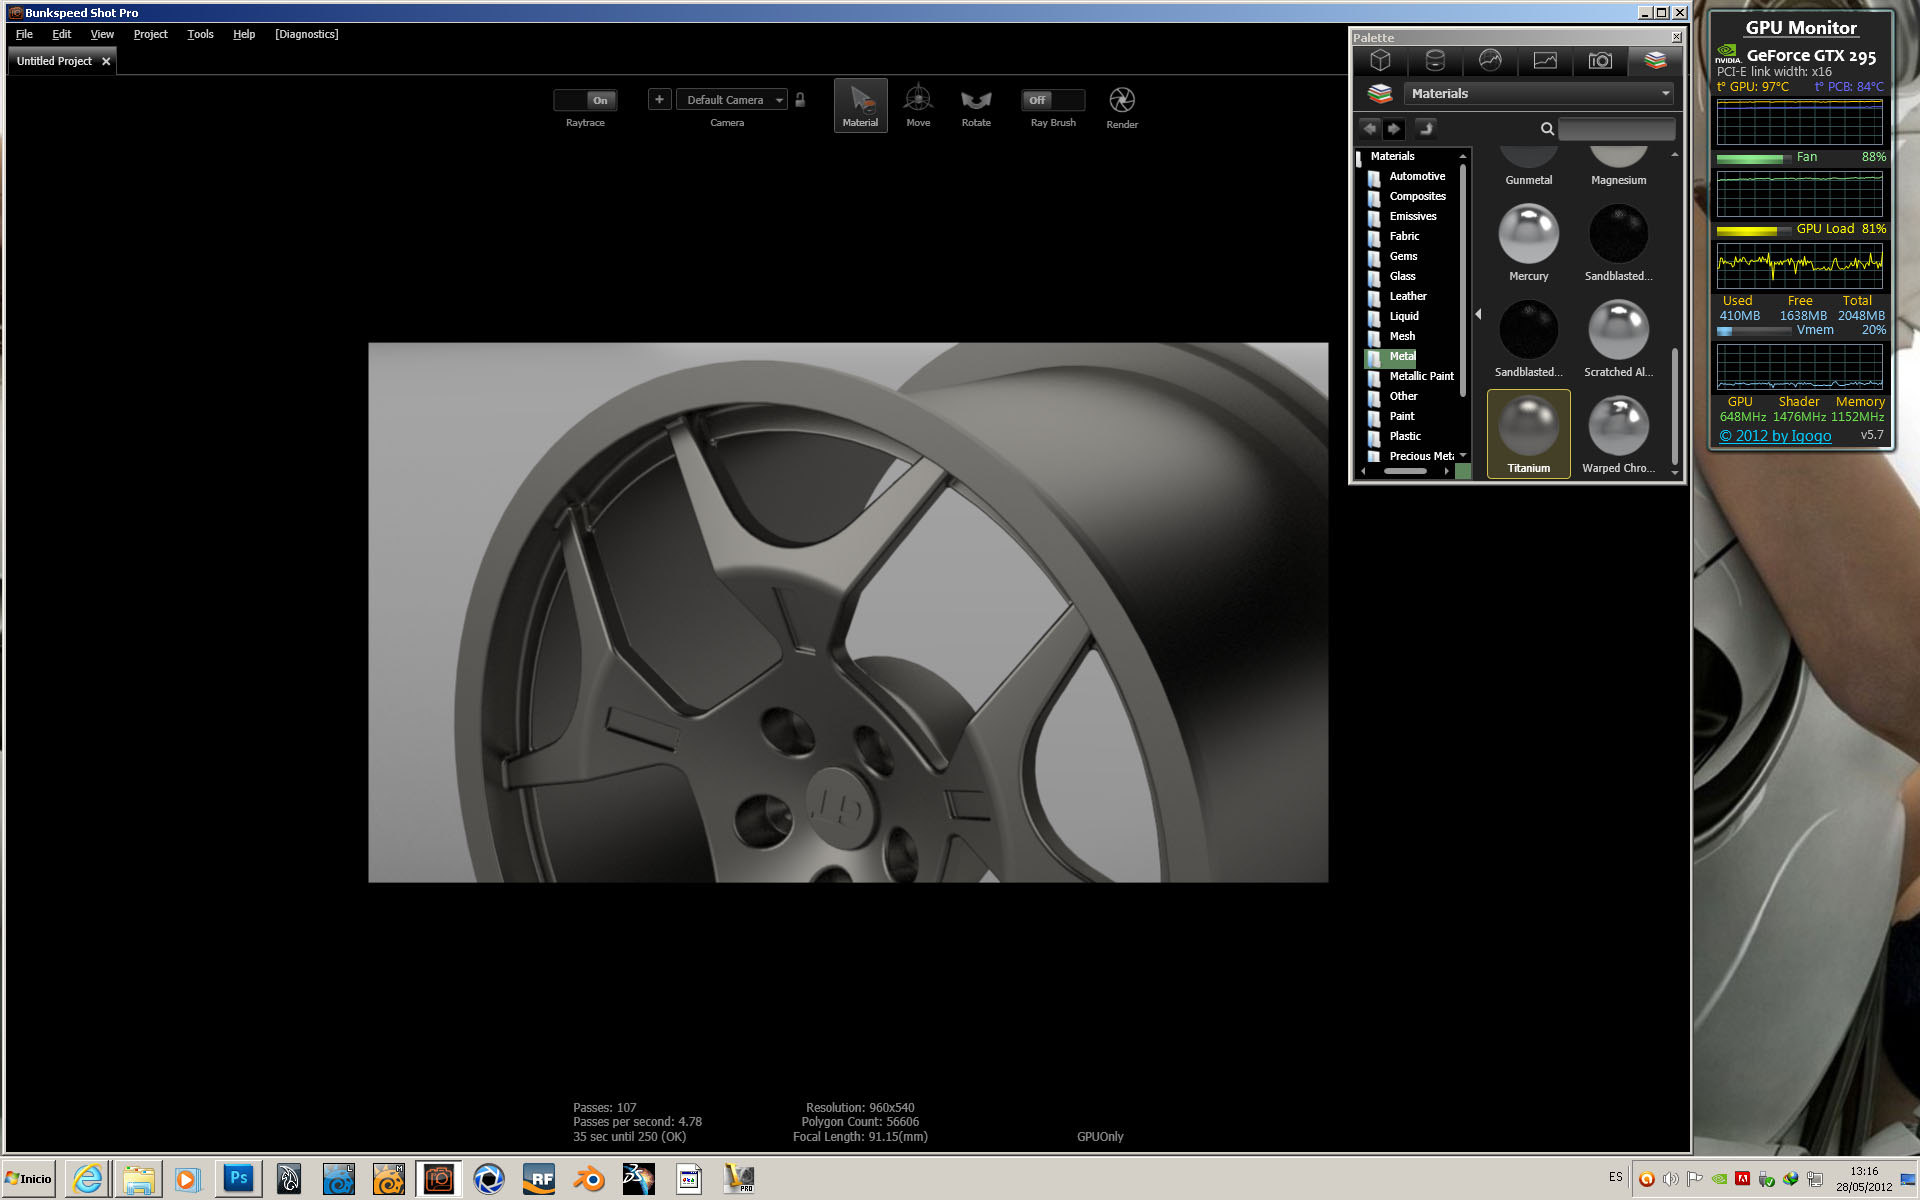Open the Automotive materials folder
Viewport: 1920px width, 1200px height.
[1416, 177]
